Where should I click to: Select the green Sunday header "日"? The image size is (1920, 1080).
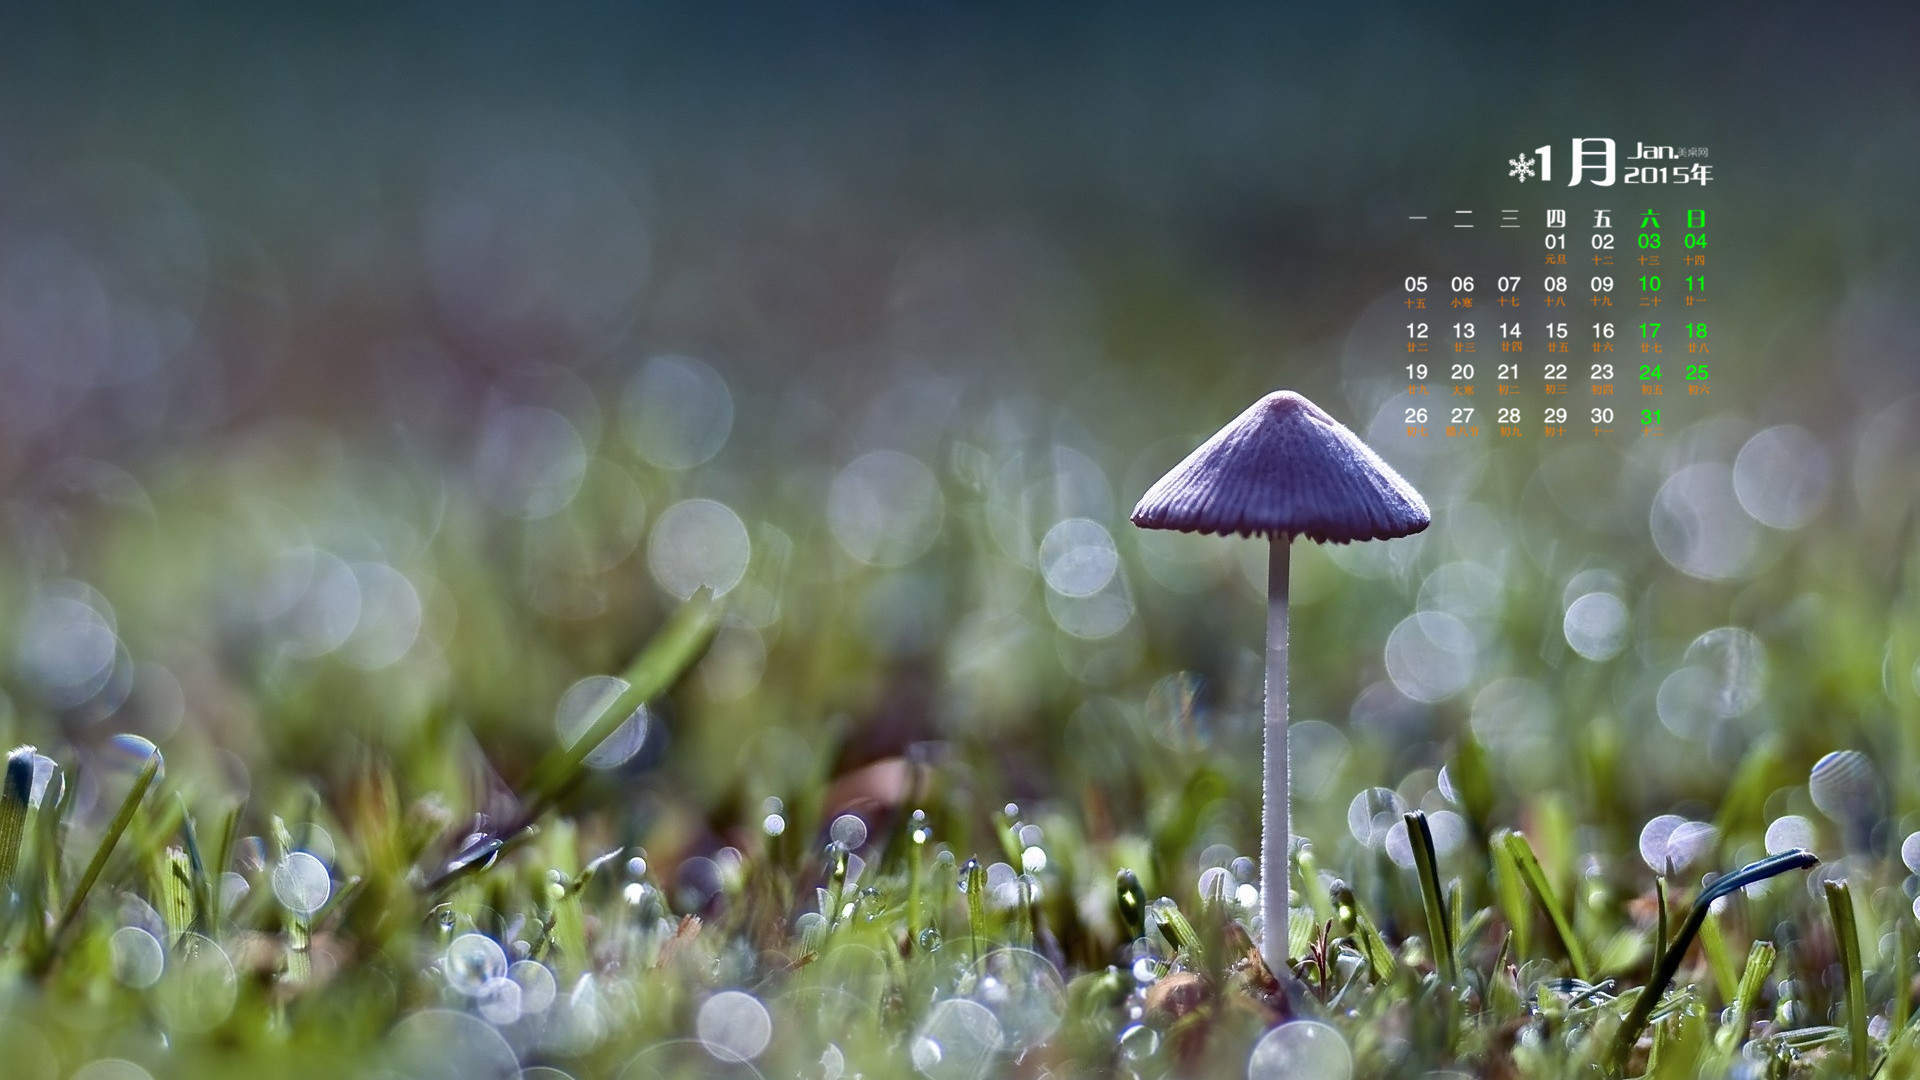(1695, 218)
